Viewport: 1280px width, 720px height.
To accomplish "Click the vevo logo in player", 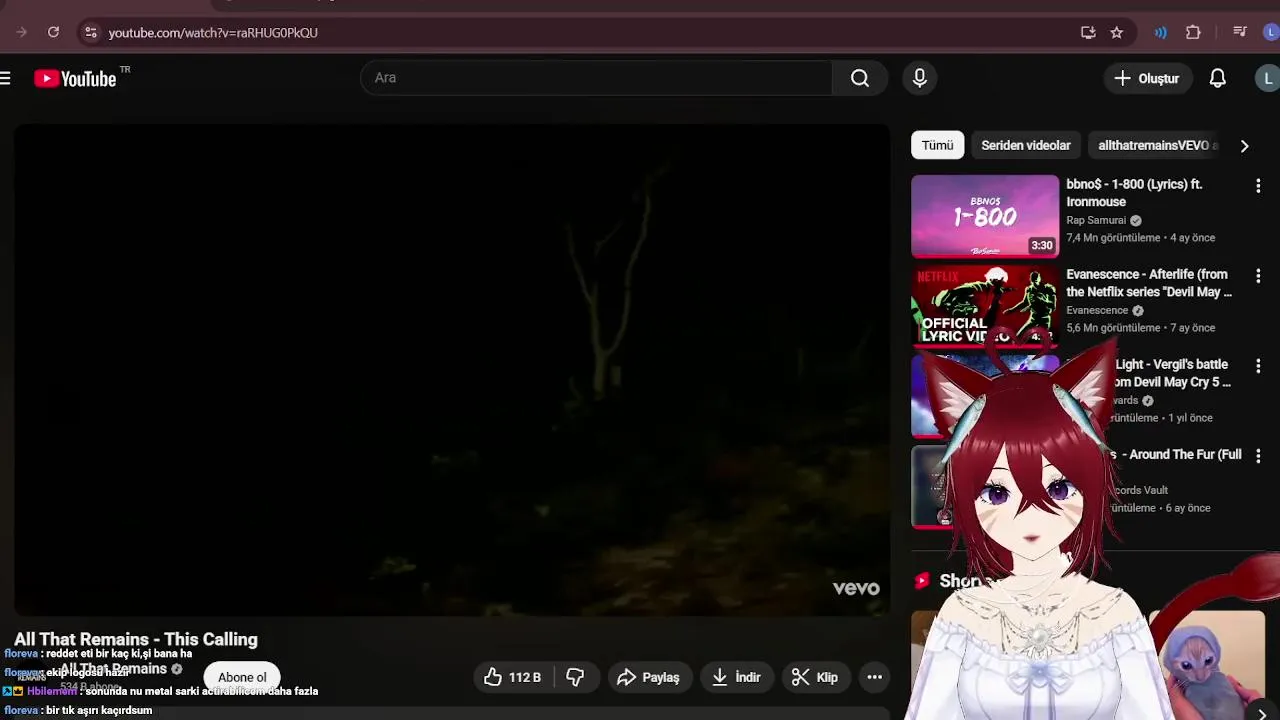I will (x=856, y=588).
